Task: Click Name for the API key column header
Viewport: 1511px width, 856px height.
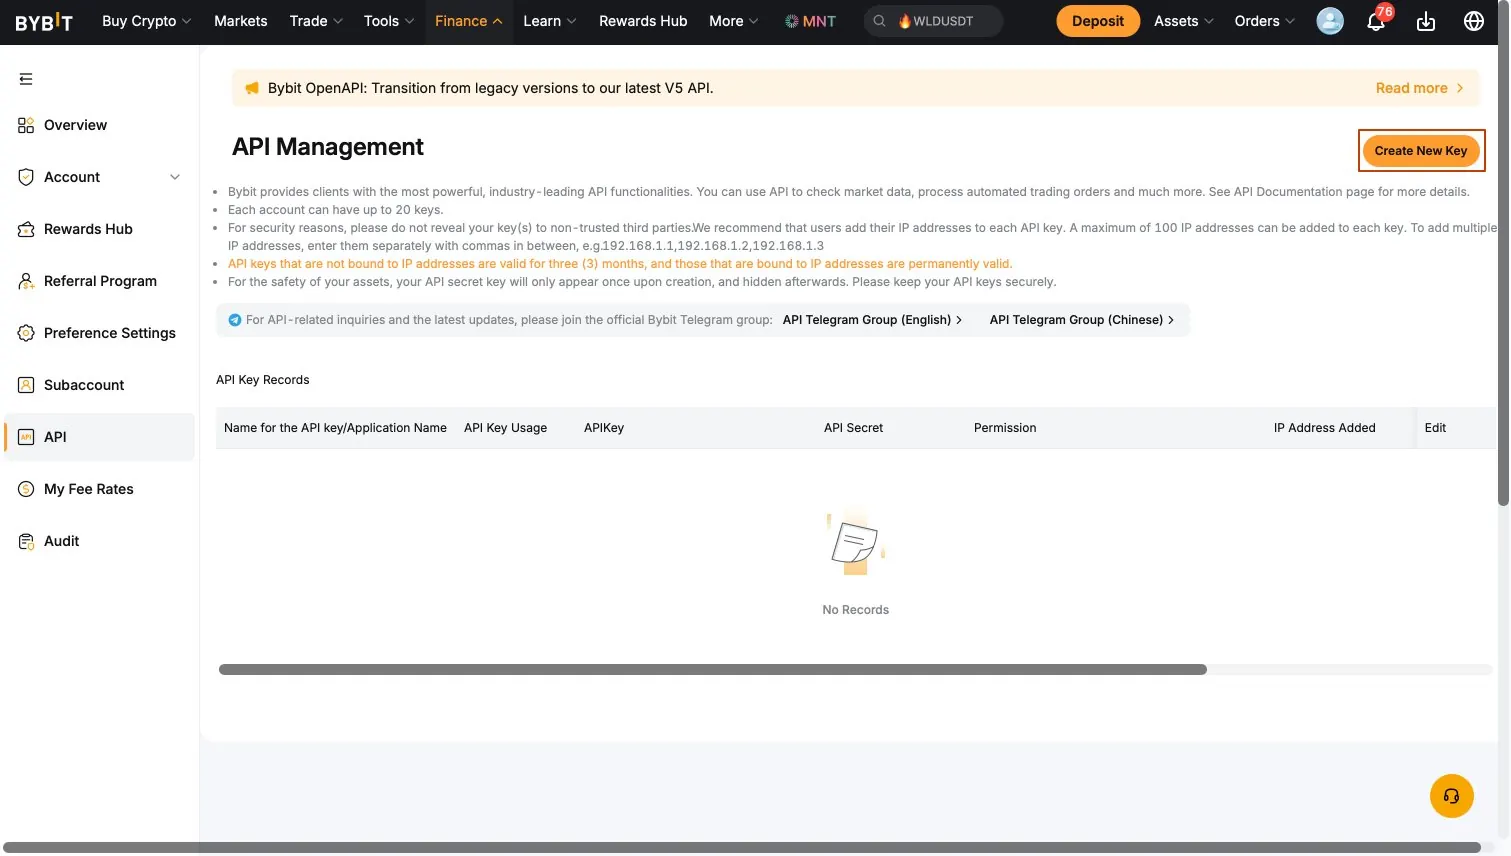Action: [335, 428]
